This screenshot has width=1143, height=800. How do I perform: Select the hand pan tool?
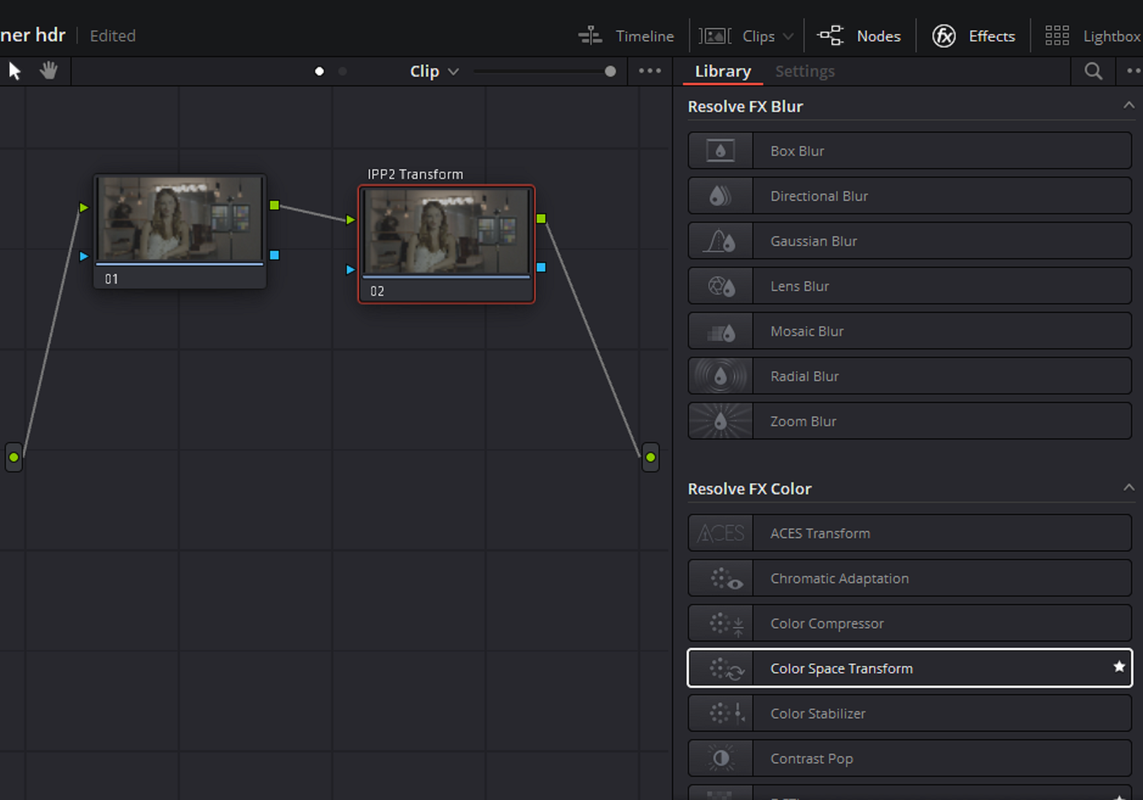tap(49, 71)
